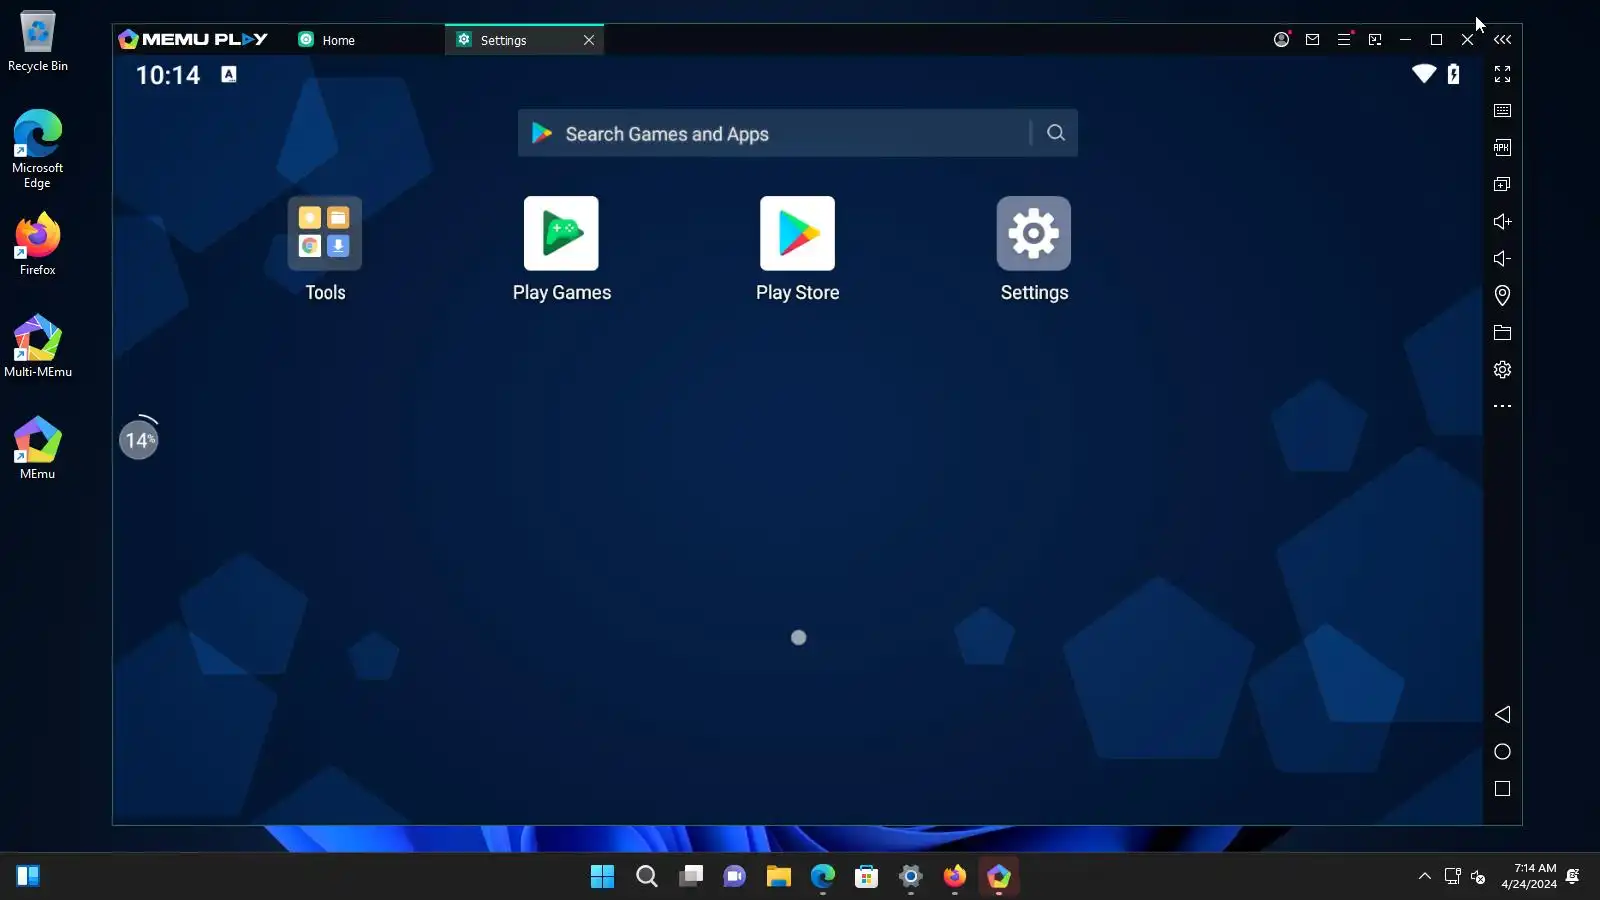
Task: Tap the Android Back triangle button
Action: (1502, 714)
